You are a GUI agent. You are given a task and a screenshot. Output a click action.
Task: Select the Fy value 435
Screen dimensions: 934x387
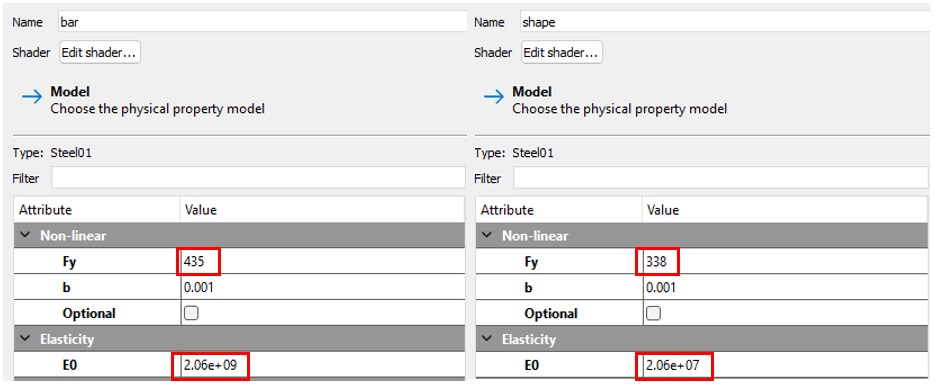(x=194, y=261)
